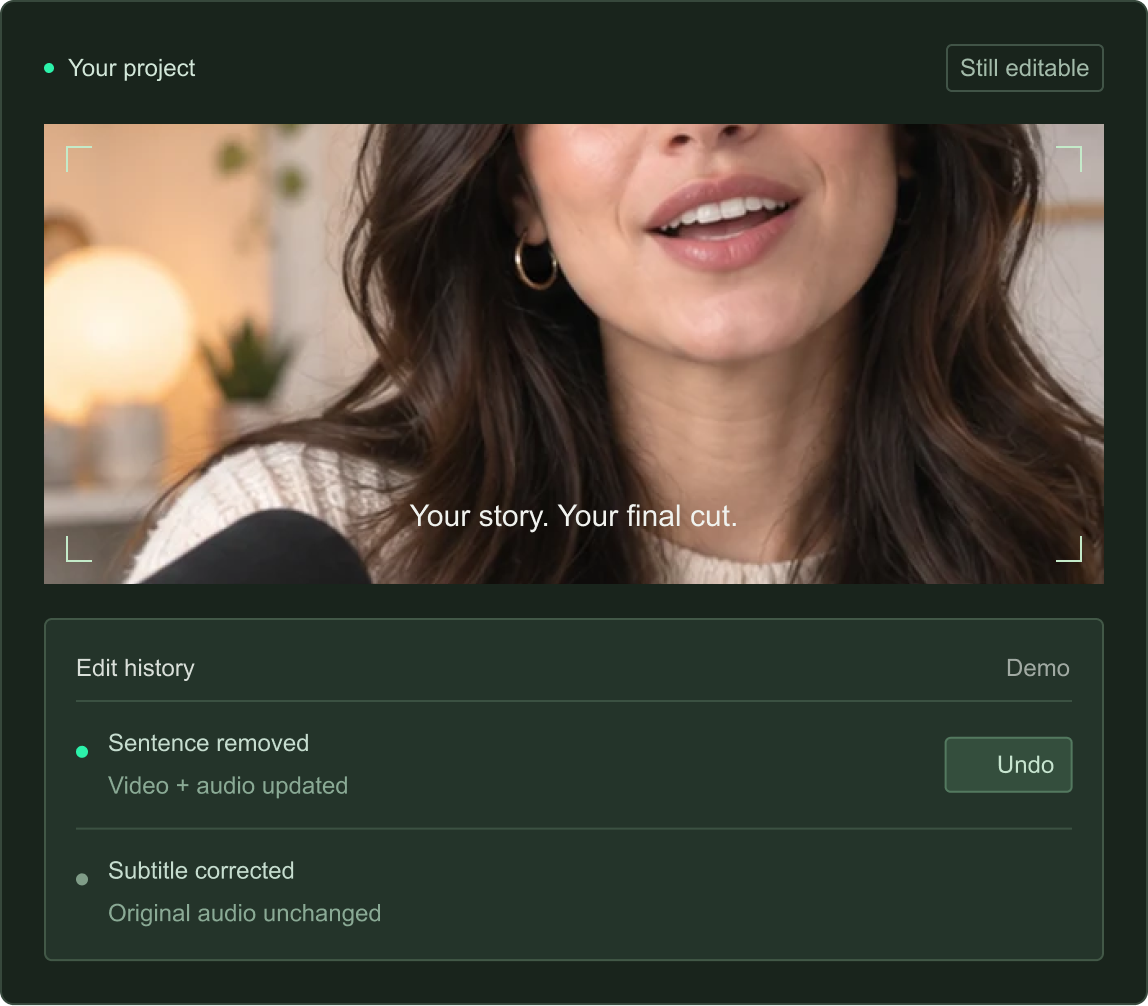The image size is (1148, 1006).
Task: Click the green dot next to Sentence removed
Action: point(82,752)
